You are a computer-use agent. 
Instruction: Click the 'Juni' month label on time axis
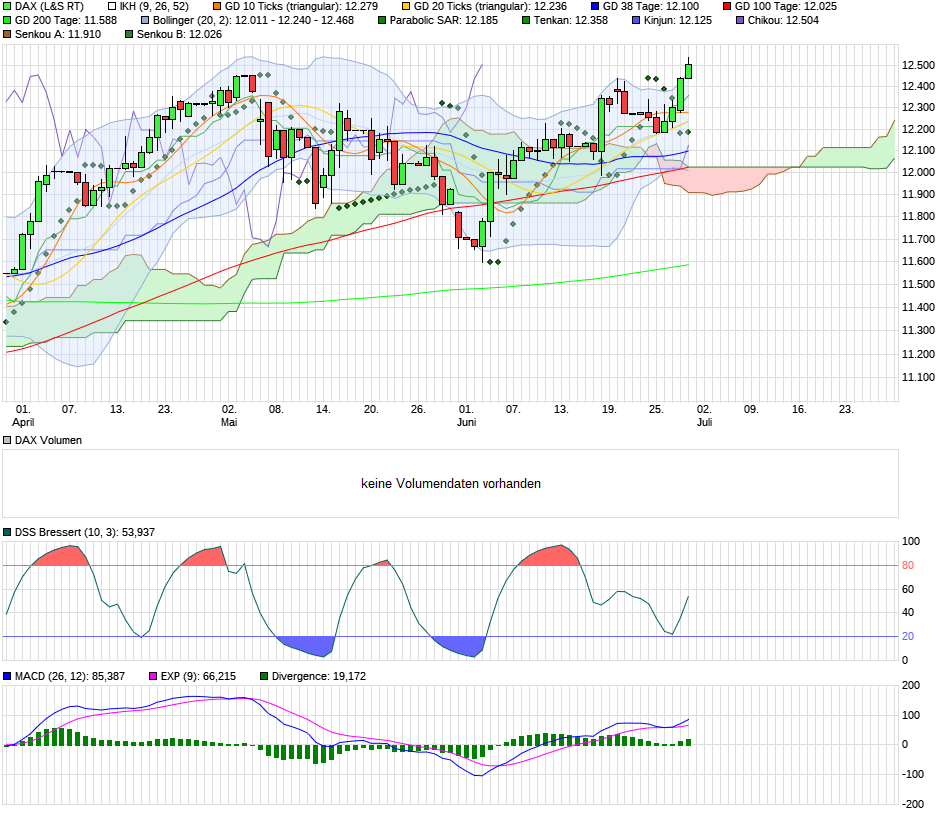pyautogui.click(x=466, y=423)
